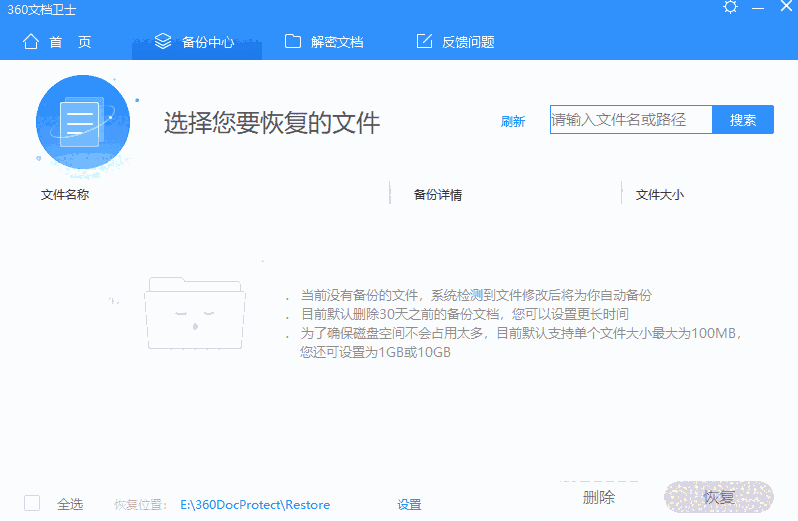Click the decrypt documents folder icon
Screen dimensions: 798x521
293,41
